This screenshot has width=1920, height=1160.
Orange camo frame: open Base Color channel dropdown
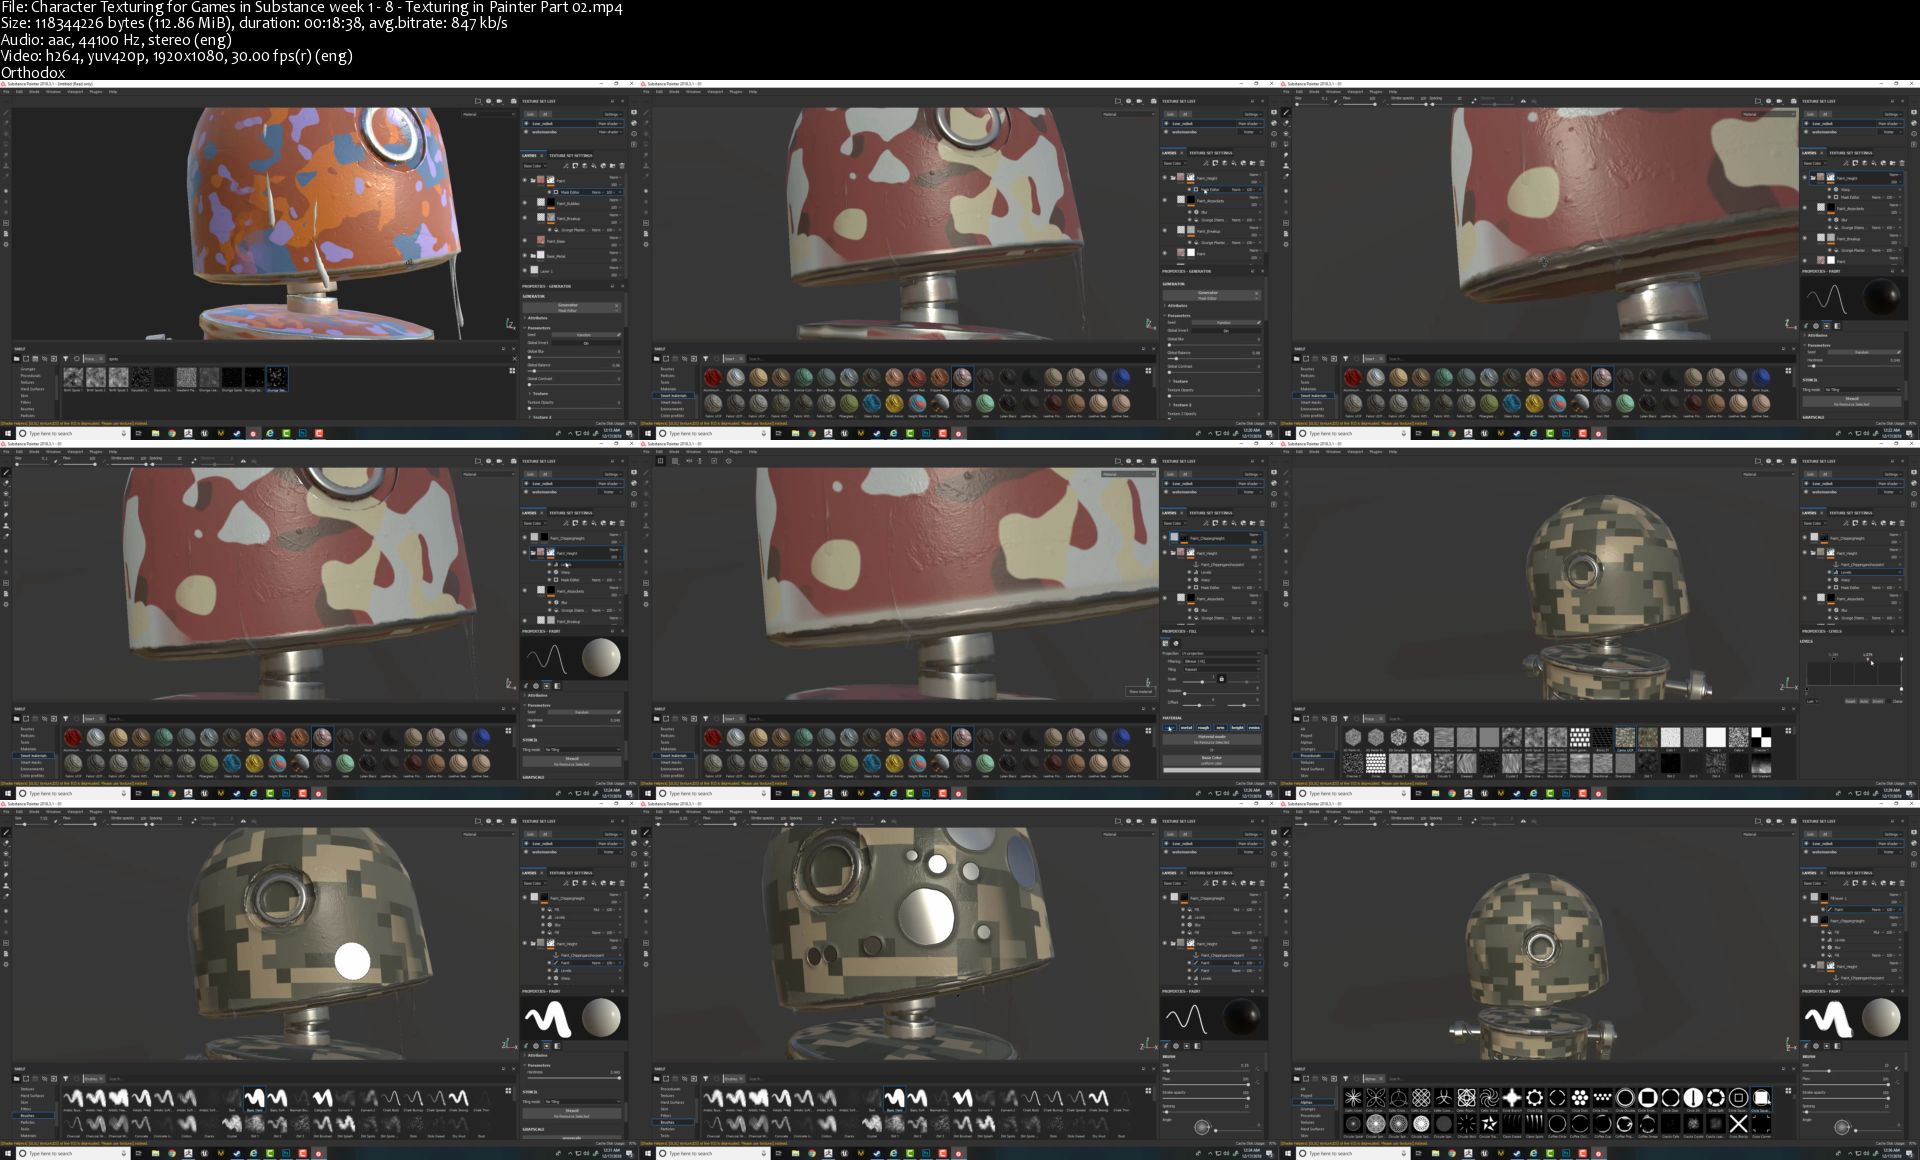535,166
